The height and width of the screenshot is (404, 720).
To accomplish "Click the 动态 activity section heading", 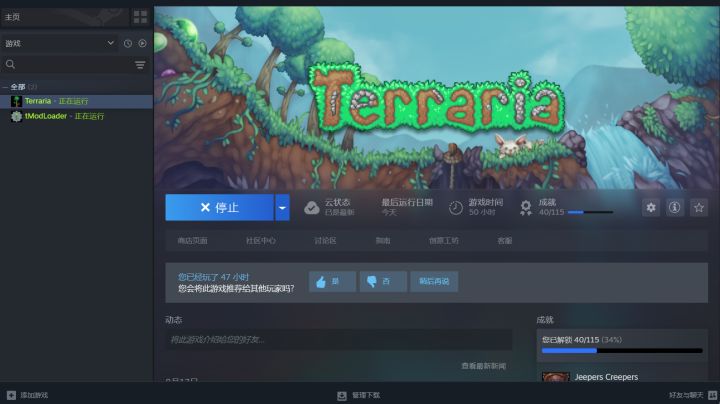I will tap(174, 320).
